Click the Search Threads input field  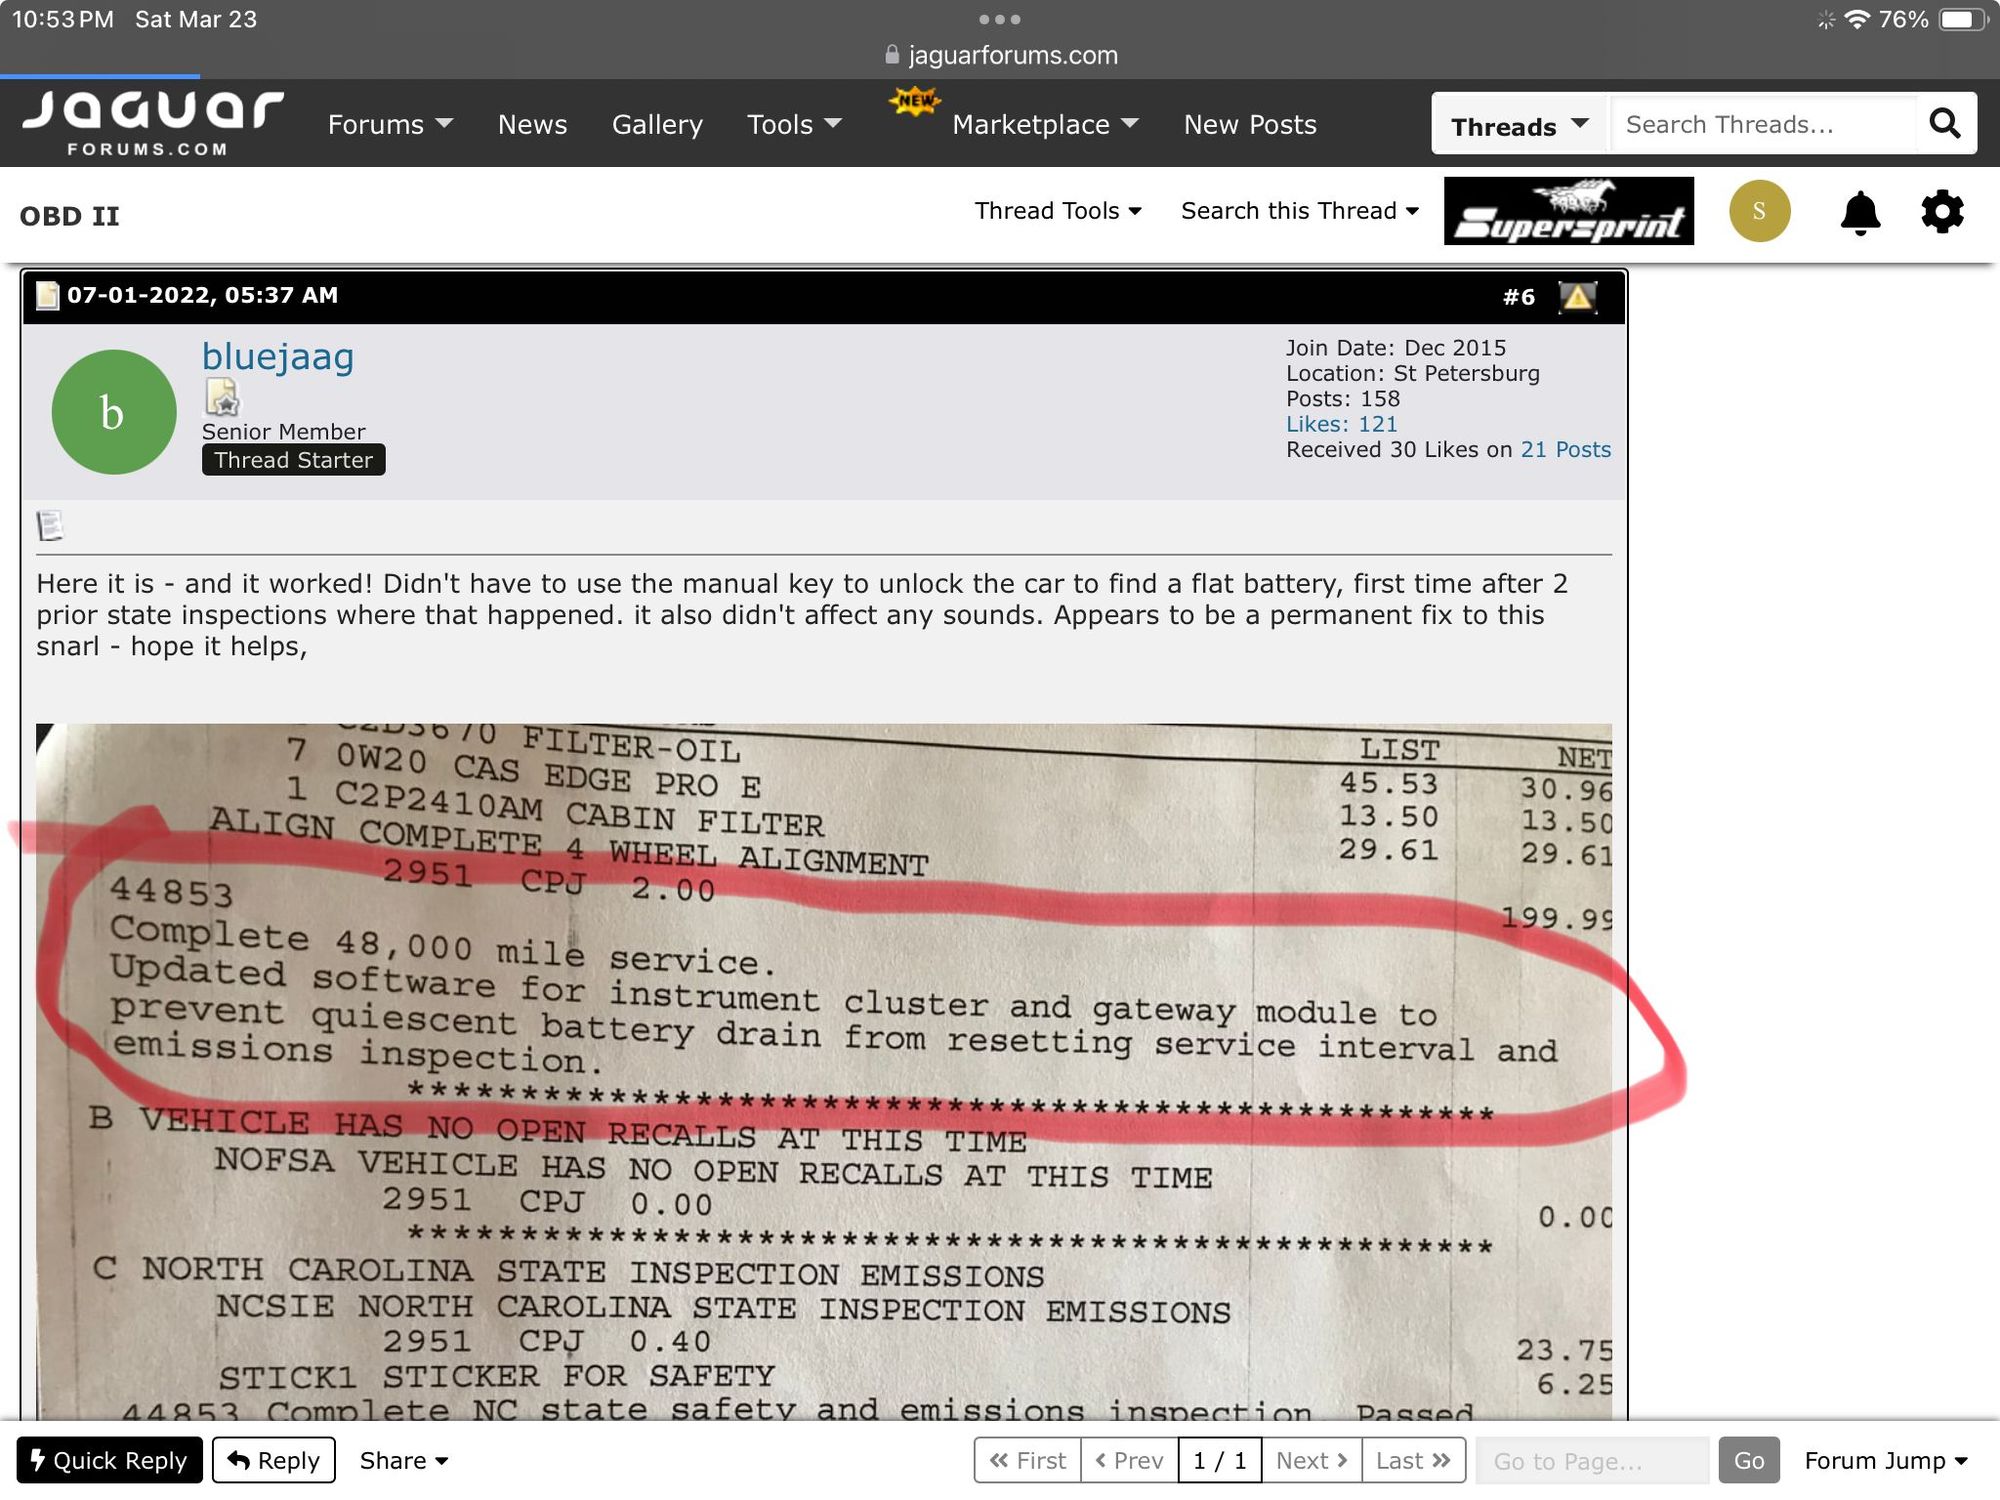(x=1762, y=124)
